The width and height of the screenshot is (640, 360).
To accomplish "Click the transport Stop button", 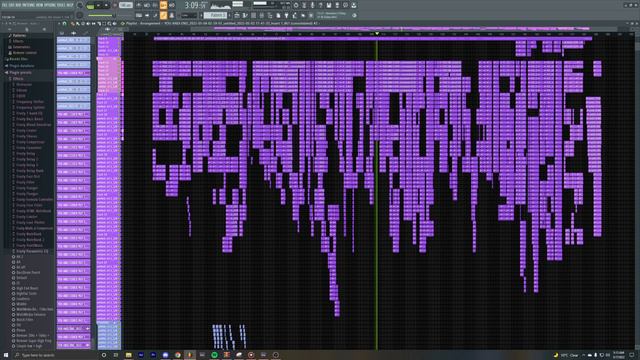I will (x=106, y=6).
